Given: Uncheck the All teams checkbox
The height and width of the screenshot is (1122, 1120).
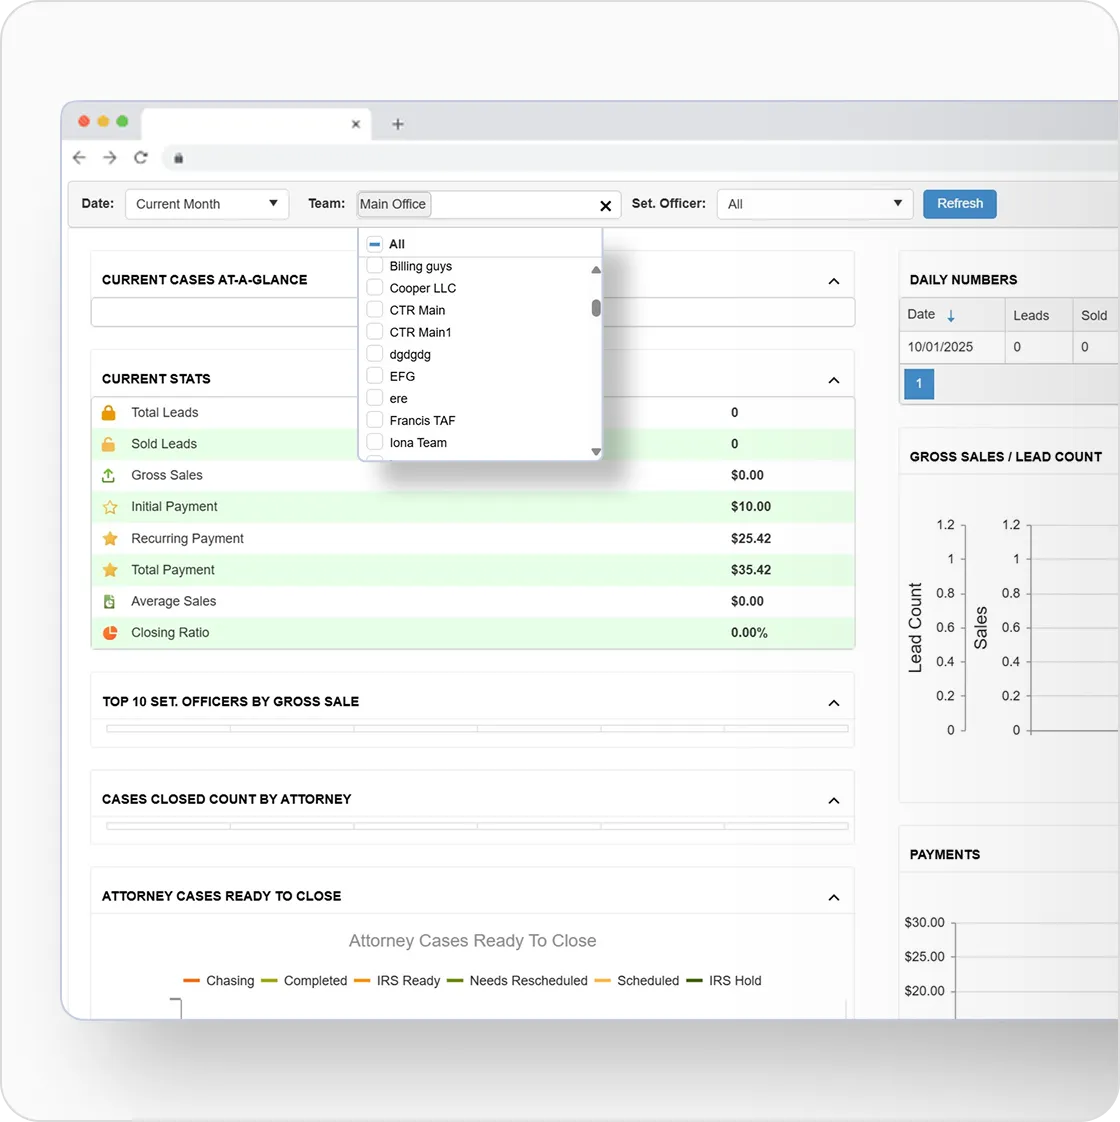Looking at the screenshot, I should 375,243.
